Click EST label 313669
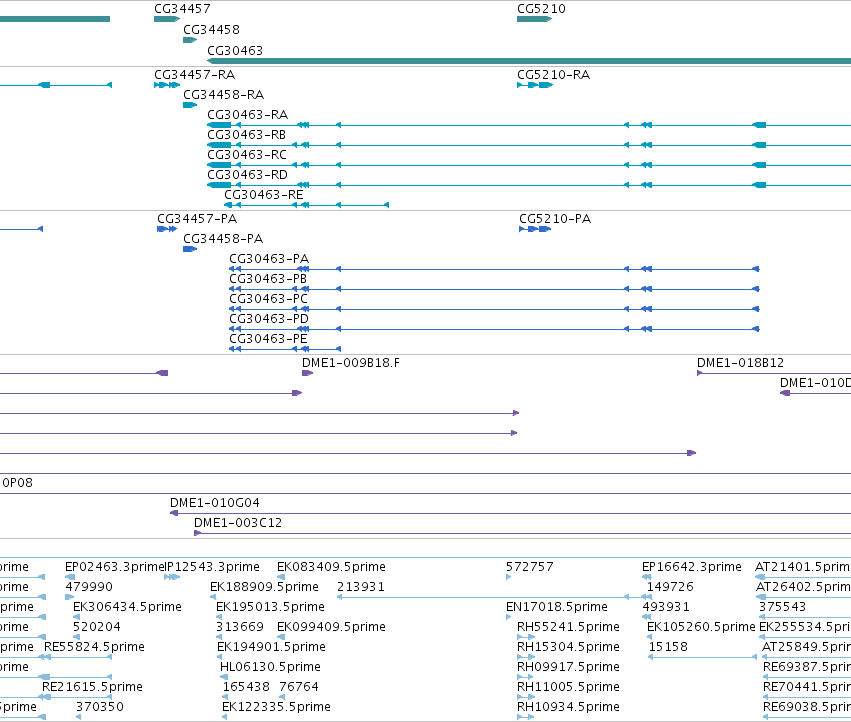The width and height of the screenshot is (851, 722). click(239, 627)
